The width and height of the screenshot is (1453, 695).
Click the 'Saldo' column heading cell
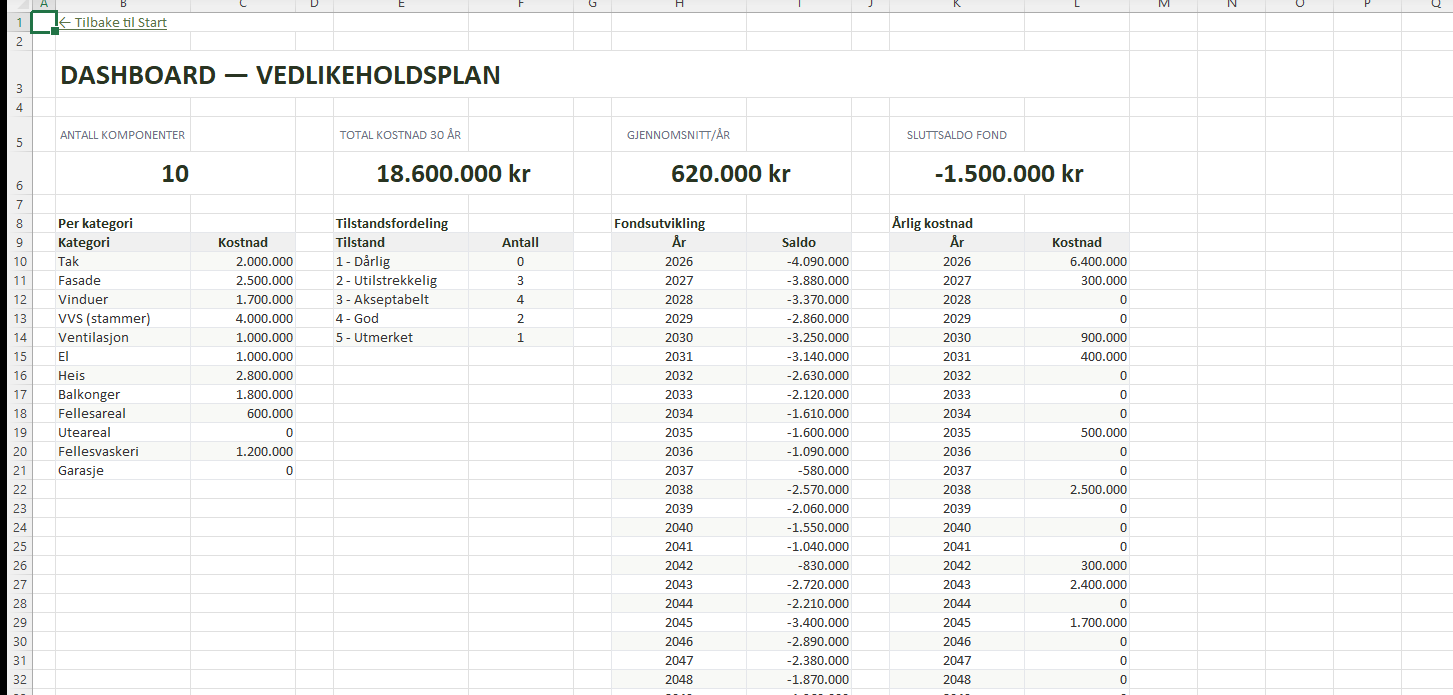click(798, 242)
